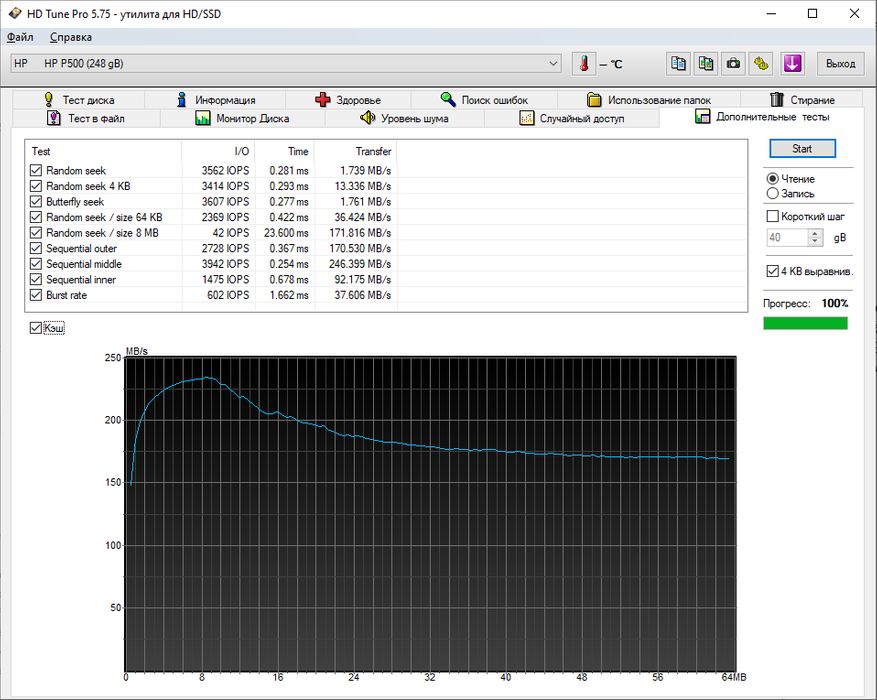Click the Start button

click(x=802, y=149)
